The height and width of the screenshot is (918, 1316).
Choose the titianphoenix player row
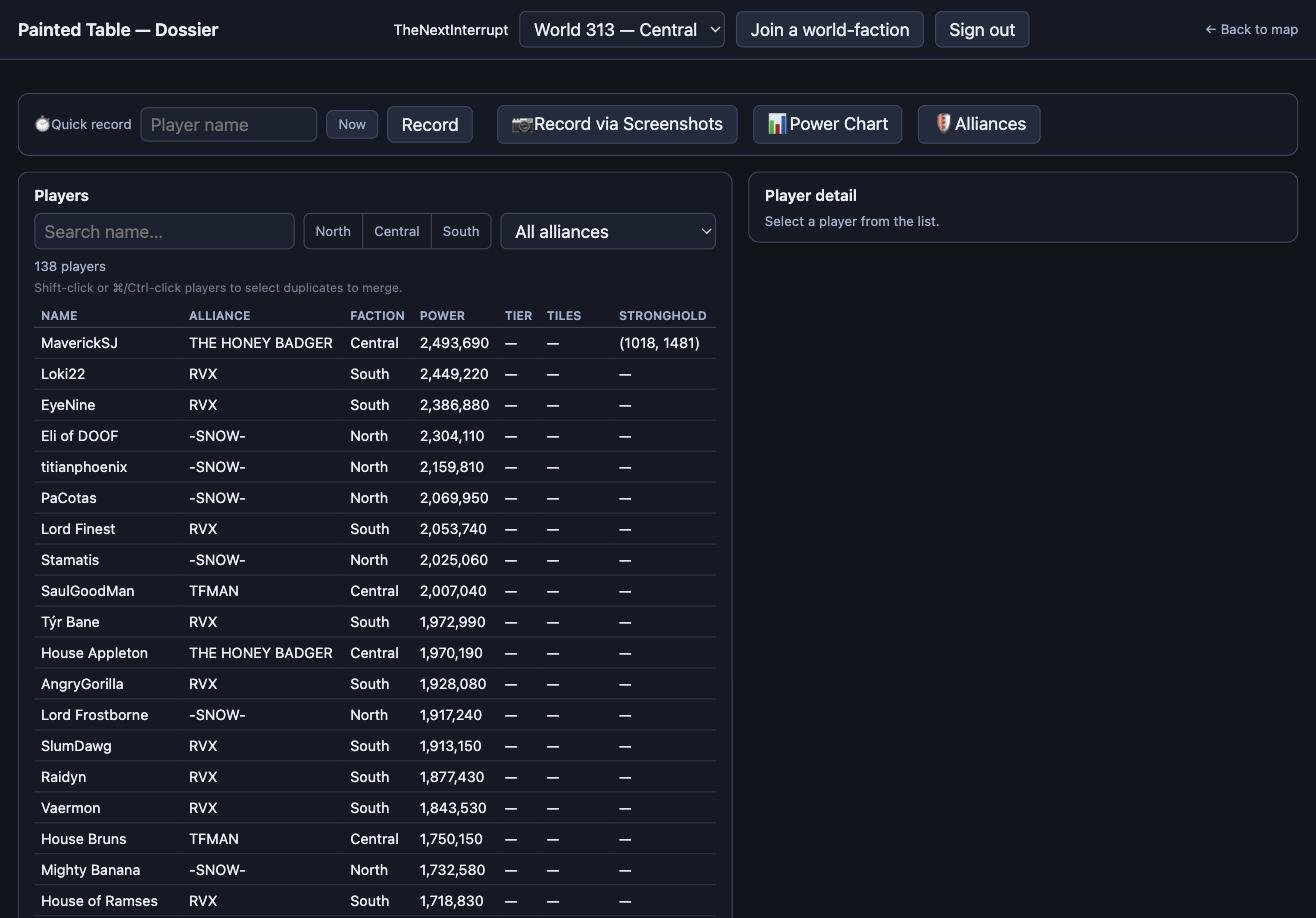(375, 467)
